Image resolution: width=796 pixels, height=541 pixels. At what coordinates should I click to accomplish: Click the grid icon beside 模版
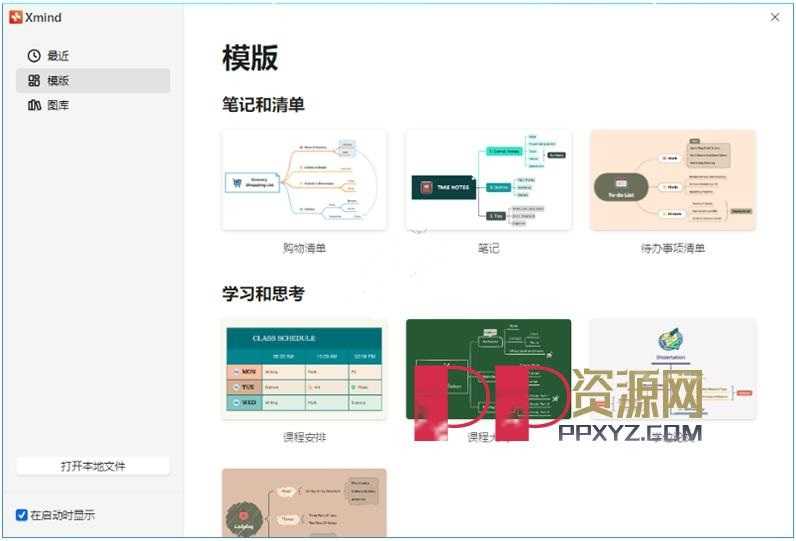click(34, 81)
